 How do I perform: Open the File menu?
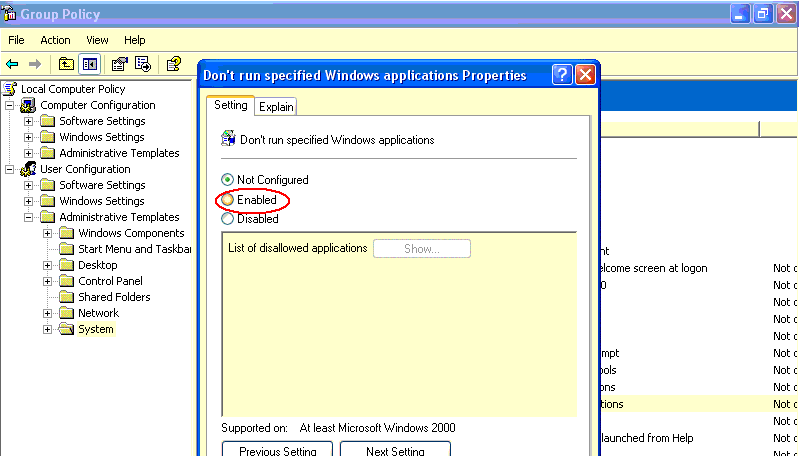tap(16, 40)
